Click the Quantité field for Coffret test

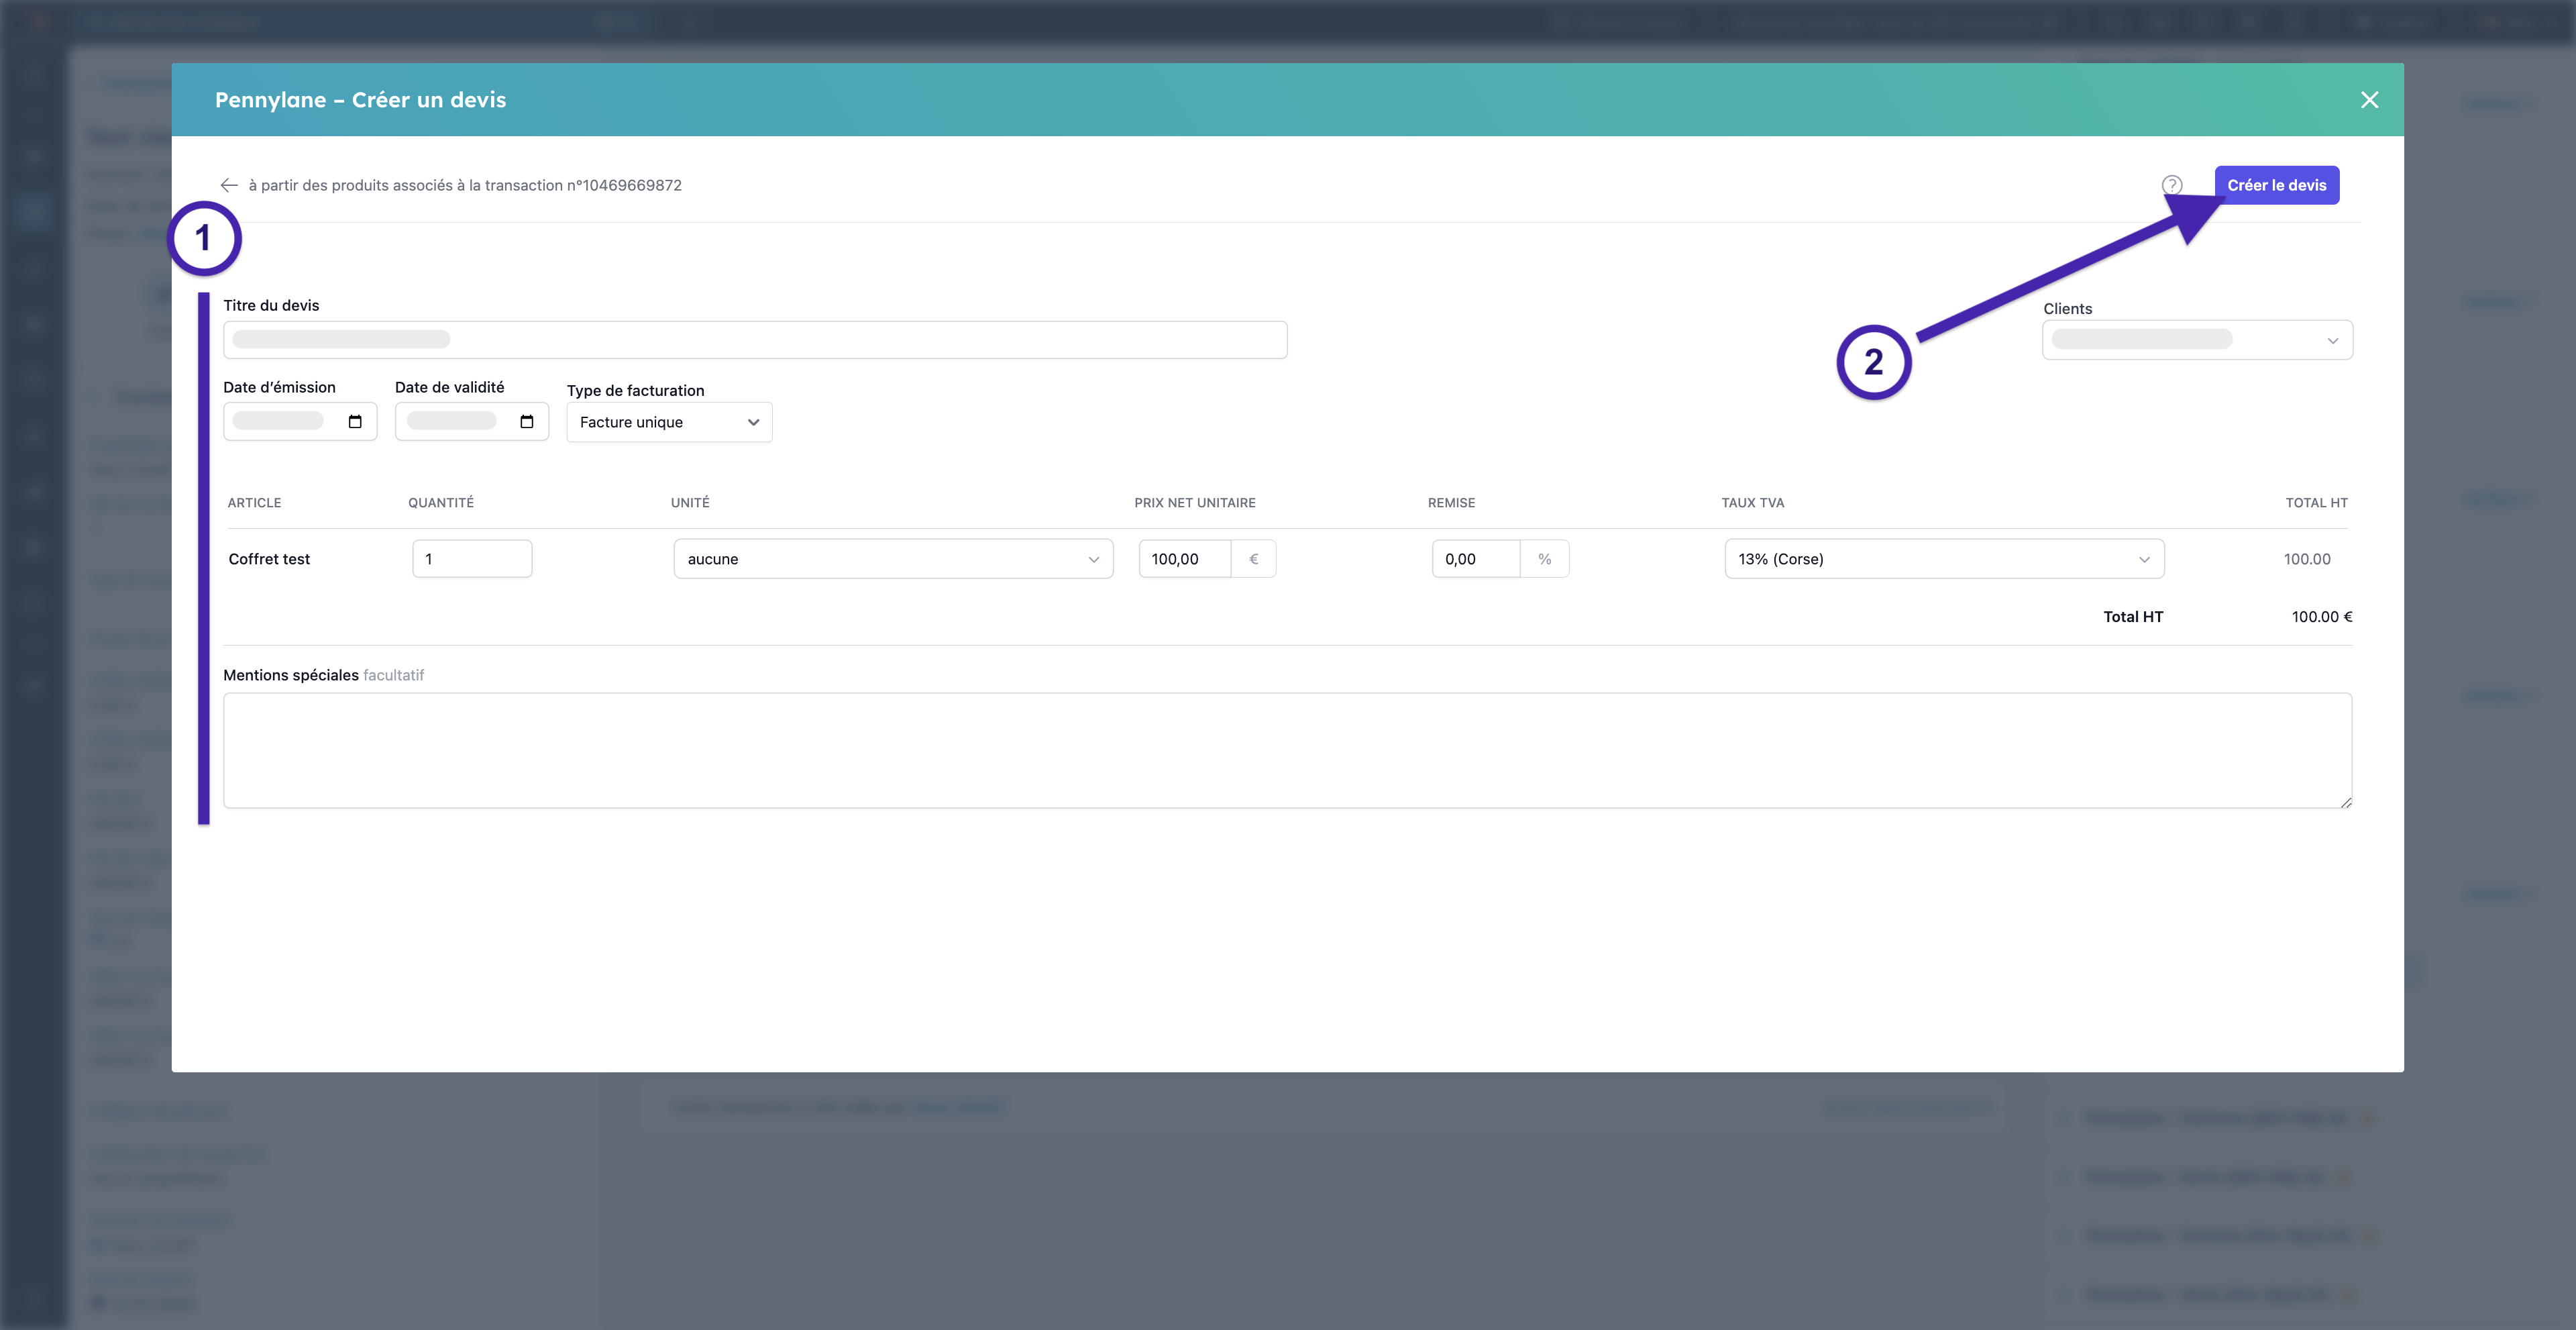[x=472, y=559]
